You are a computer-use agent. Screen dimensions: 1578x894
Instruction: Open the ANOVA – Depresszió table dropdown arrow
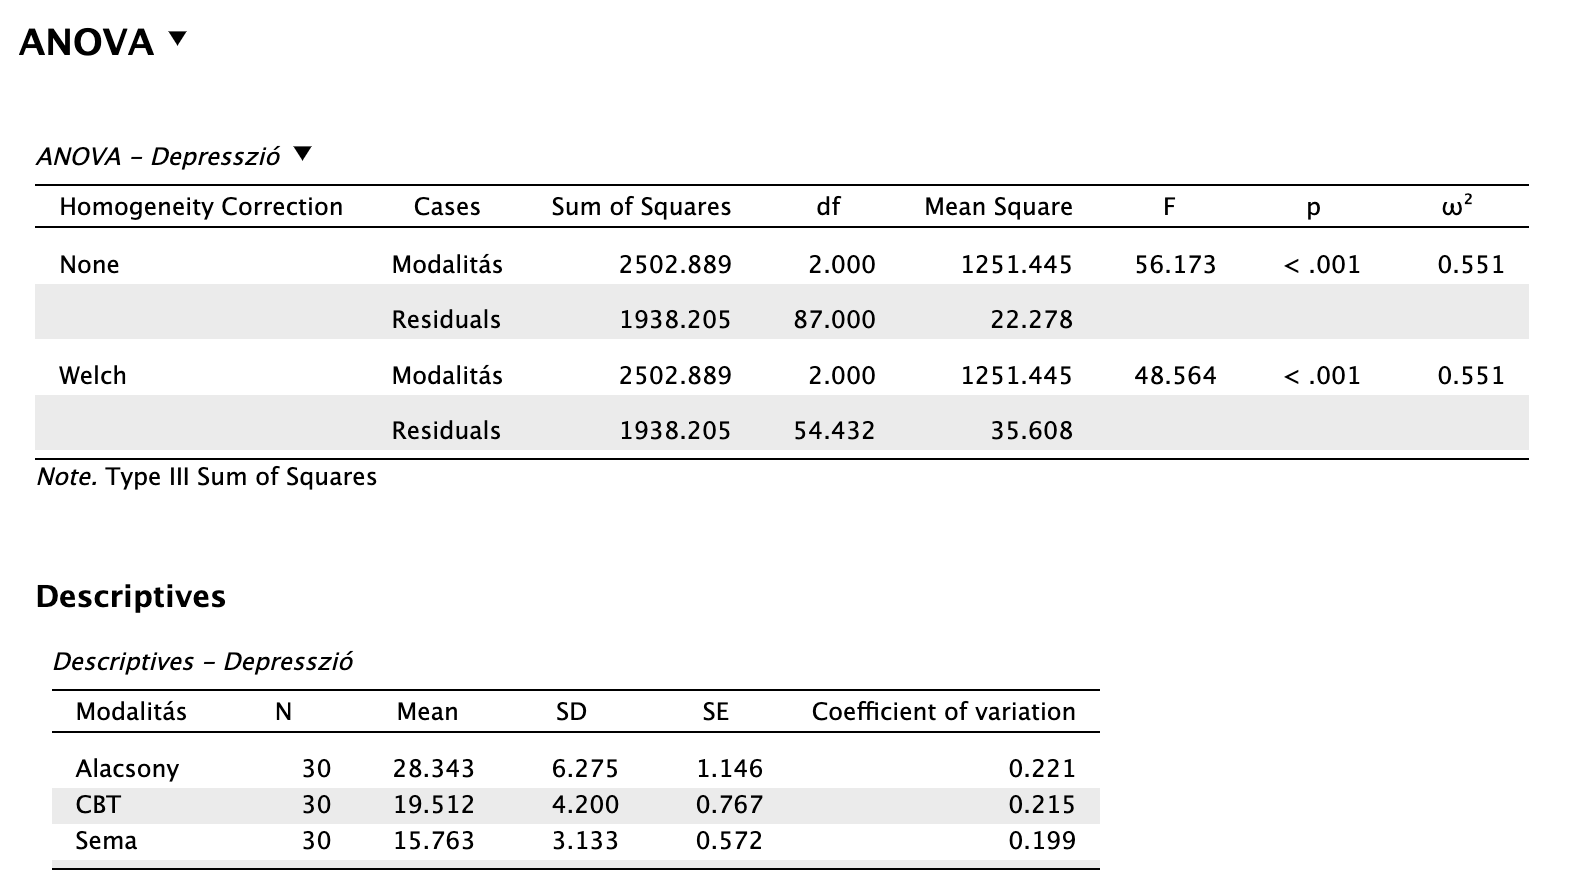pos(302,155)
